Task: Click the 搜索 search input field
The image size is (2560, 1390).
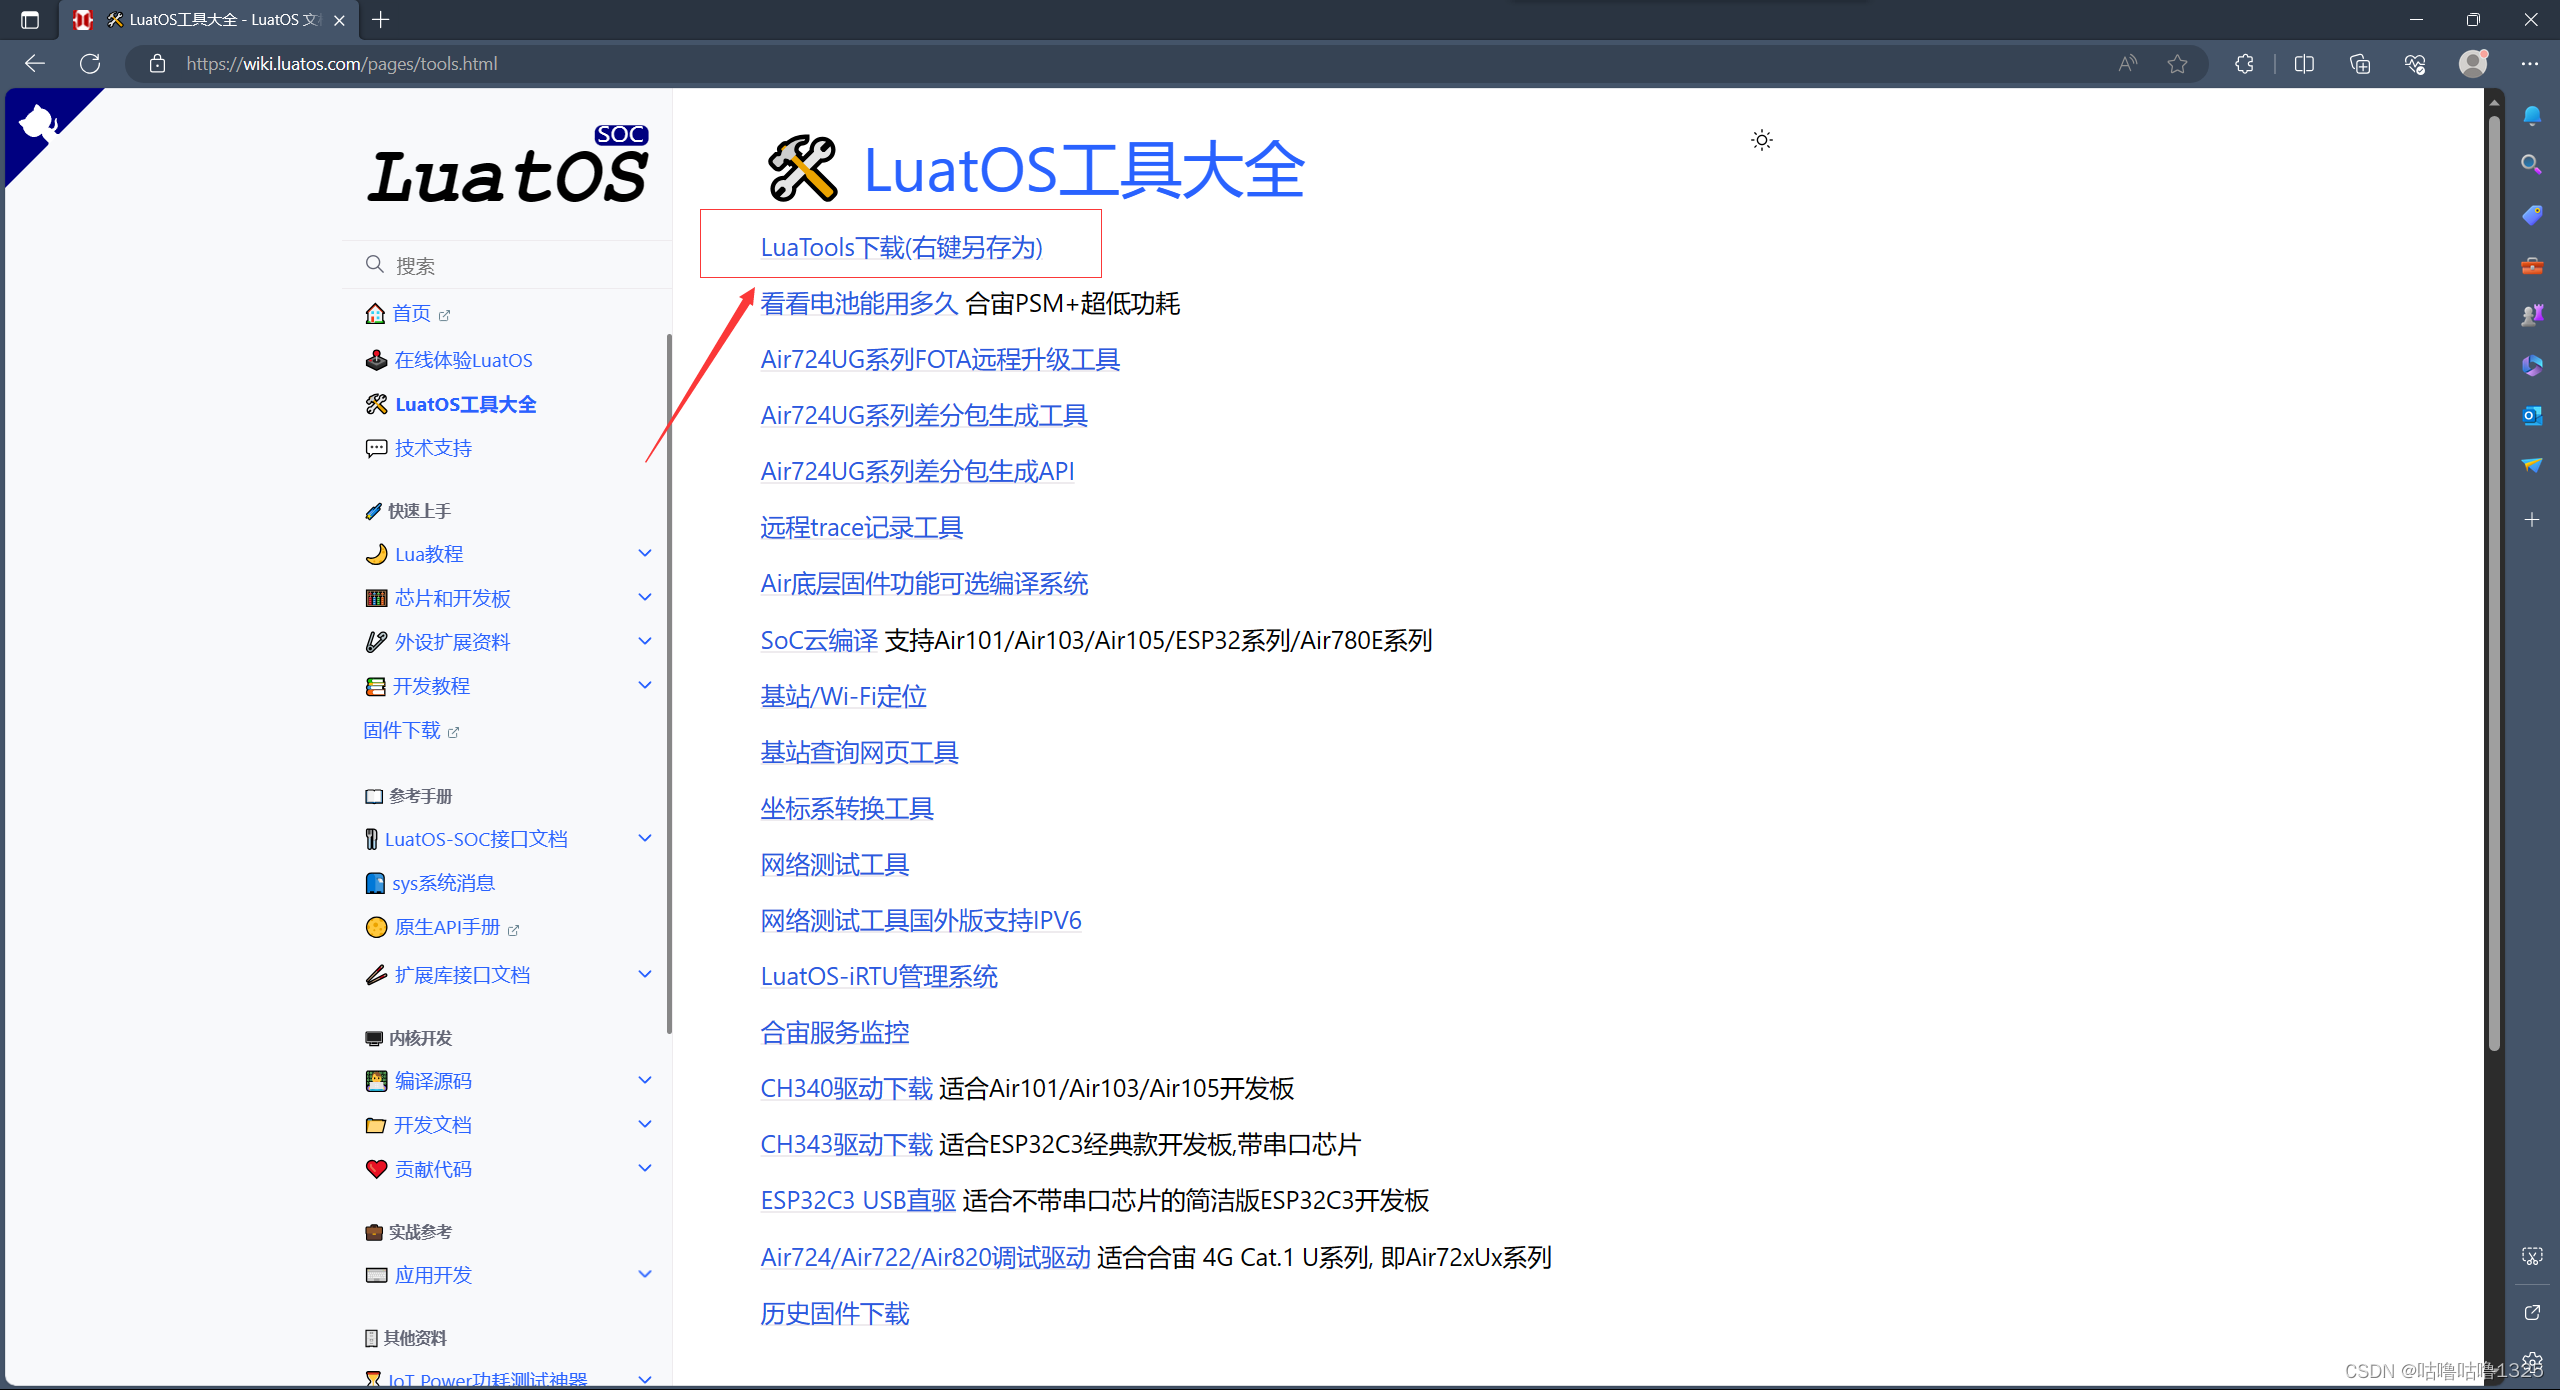Action: 520,266
